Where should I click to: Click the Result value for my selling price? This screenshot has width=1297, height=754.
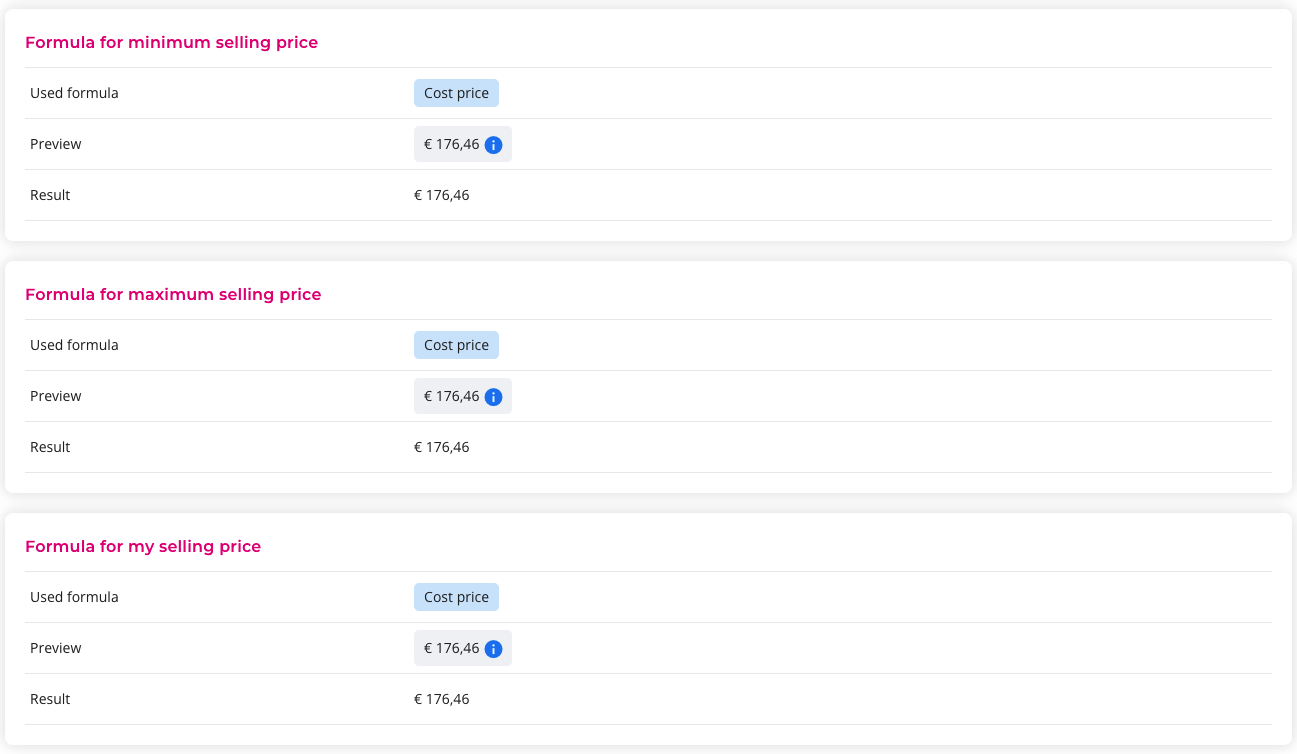point(442,699)
